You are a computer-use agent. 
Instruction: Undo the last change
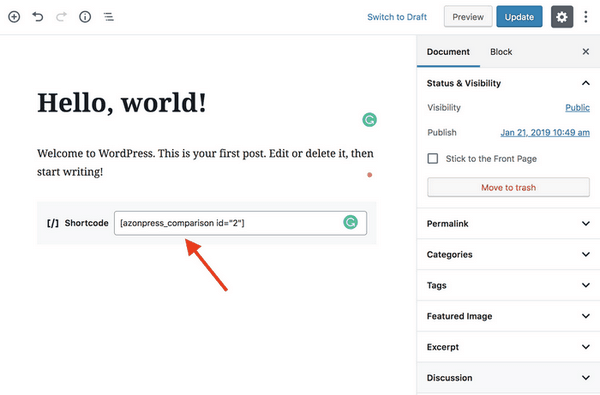pyautogui.click(x=38, y=17)
